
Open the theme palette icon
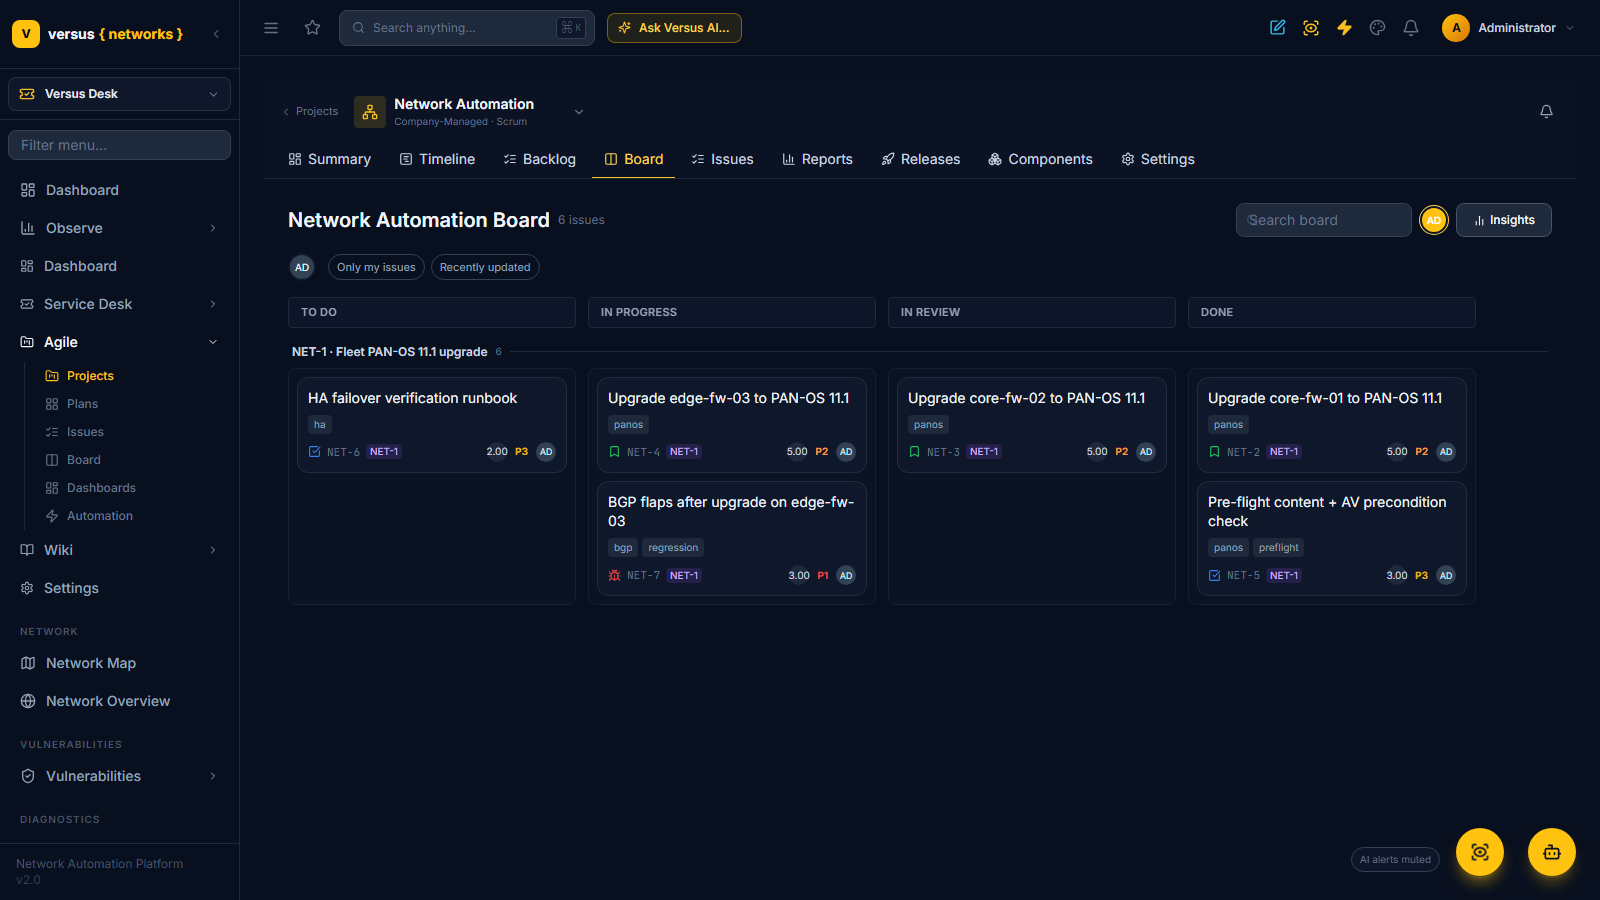(1378, 28)
